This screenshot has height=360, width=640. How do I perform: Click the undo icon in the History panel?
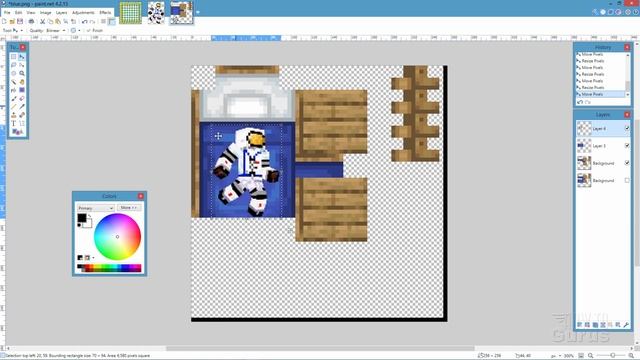click(580, 102)
